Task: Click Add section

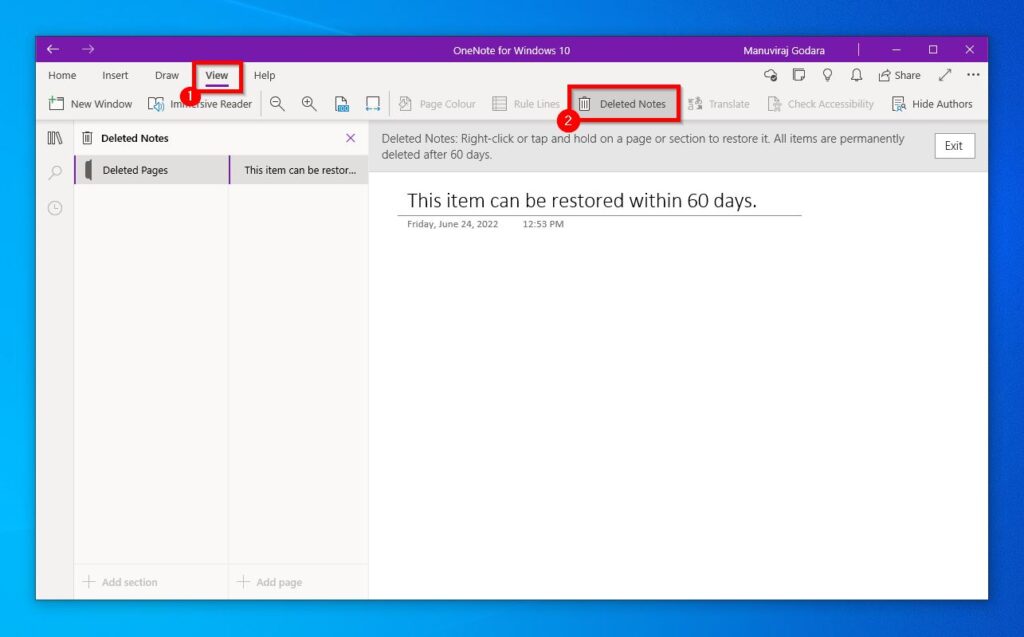Action: [120, 581]
